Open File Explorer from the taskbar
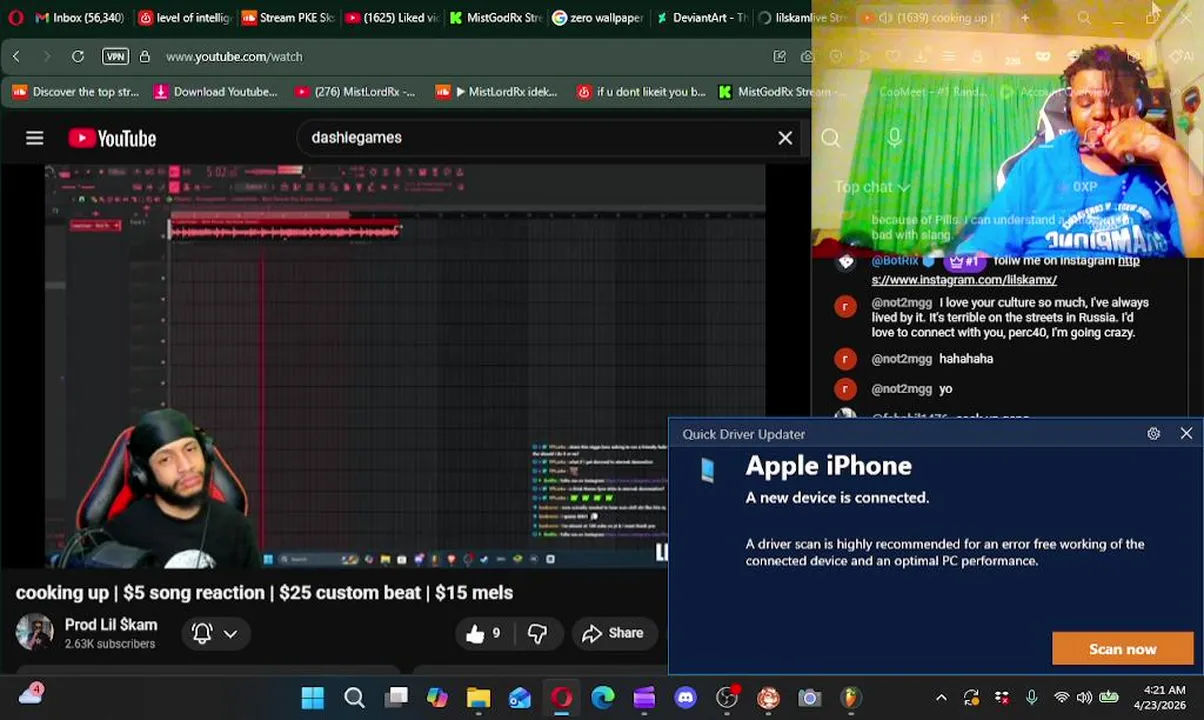Image resolution: width=1204 pixels, height=720 pixels. [x=478, y=697]
